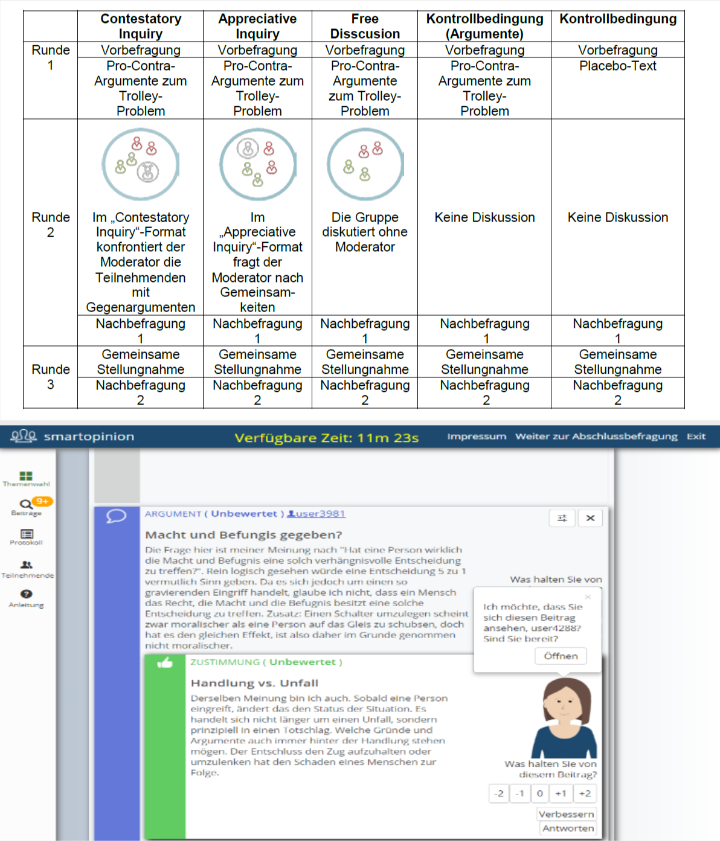
Task: Go to Weiter zur Abschlussbefragung
Action: [596, 437]
